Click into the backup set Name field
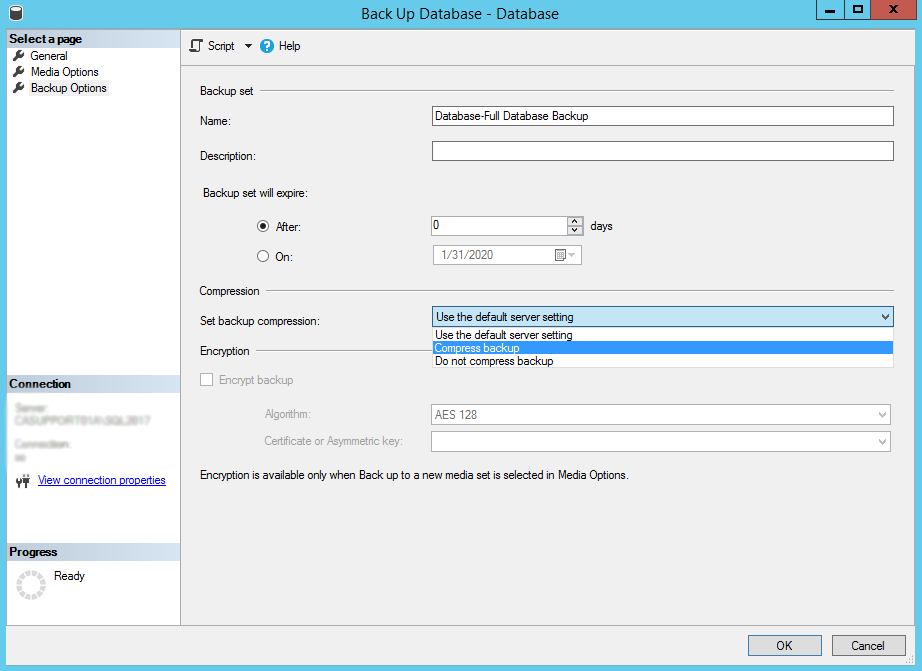The width and height of the screenshot is (922, 671). [663, 116]
